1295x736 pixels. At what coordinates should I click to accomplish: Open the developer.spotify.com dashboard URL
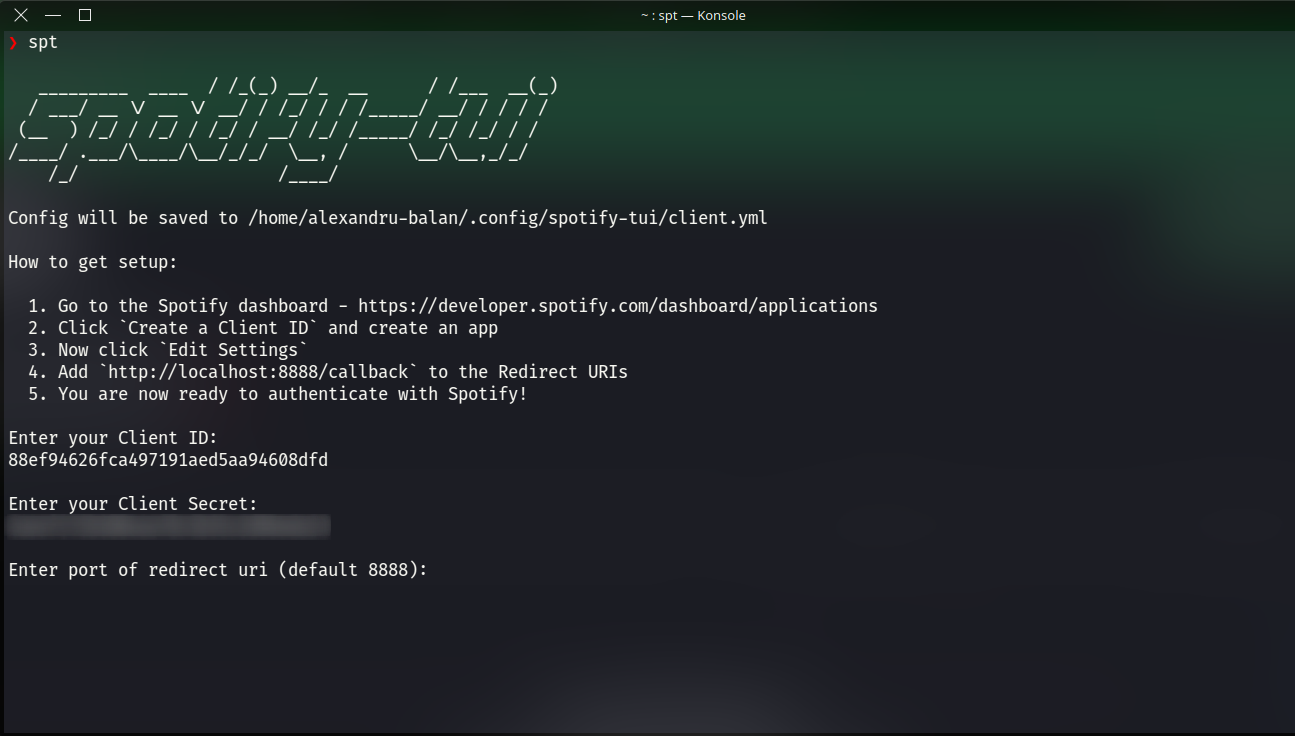618,306
